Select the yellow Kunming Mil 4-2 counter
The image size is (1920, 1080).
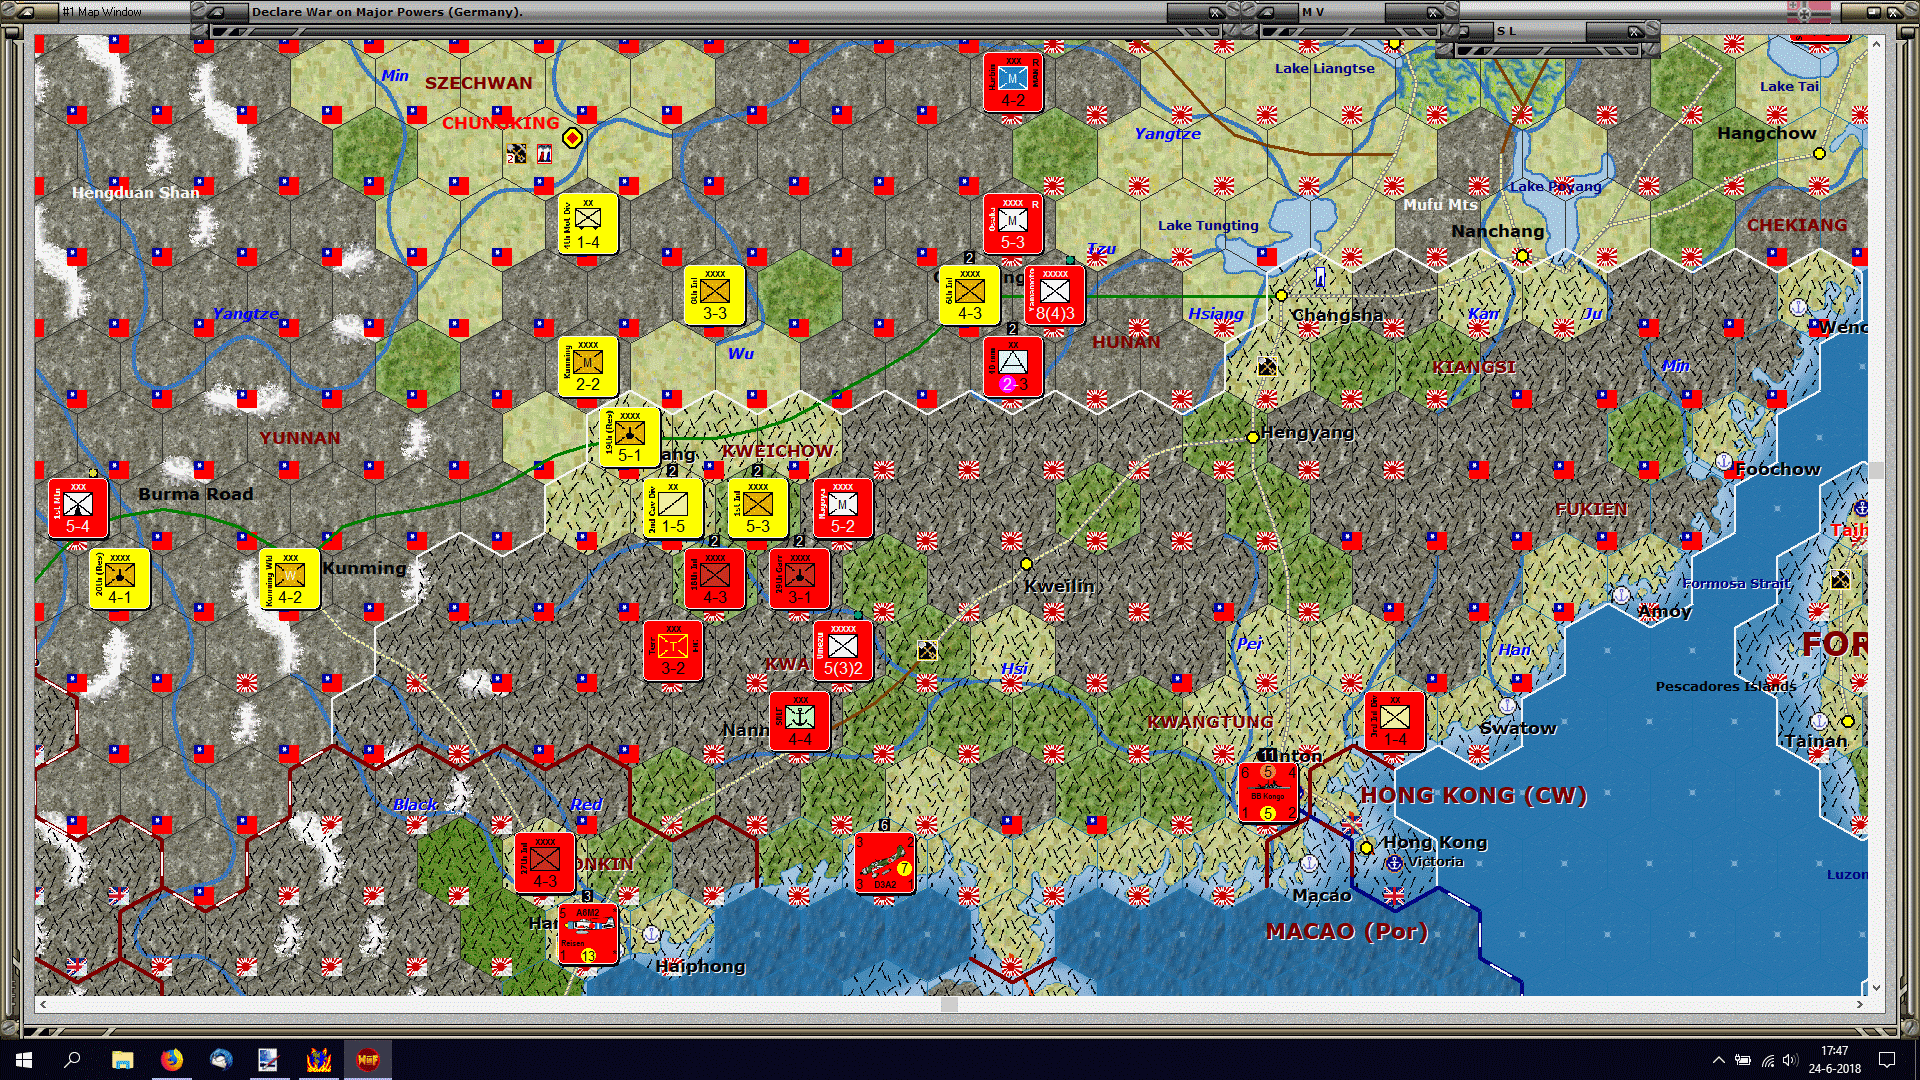click(290, 579)
